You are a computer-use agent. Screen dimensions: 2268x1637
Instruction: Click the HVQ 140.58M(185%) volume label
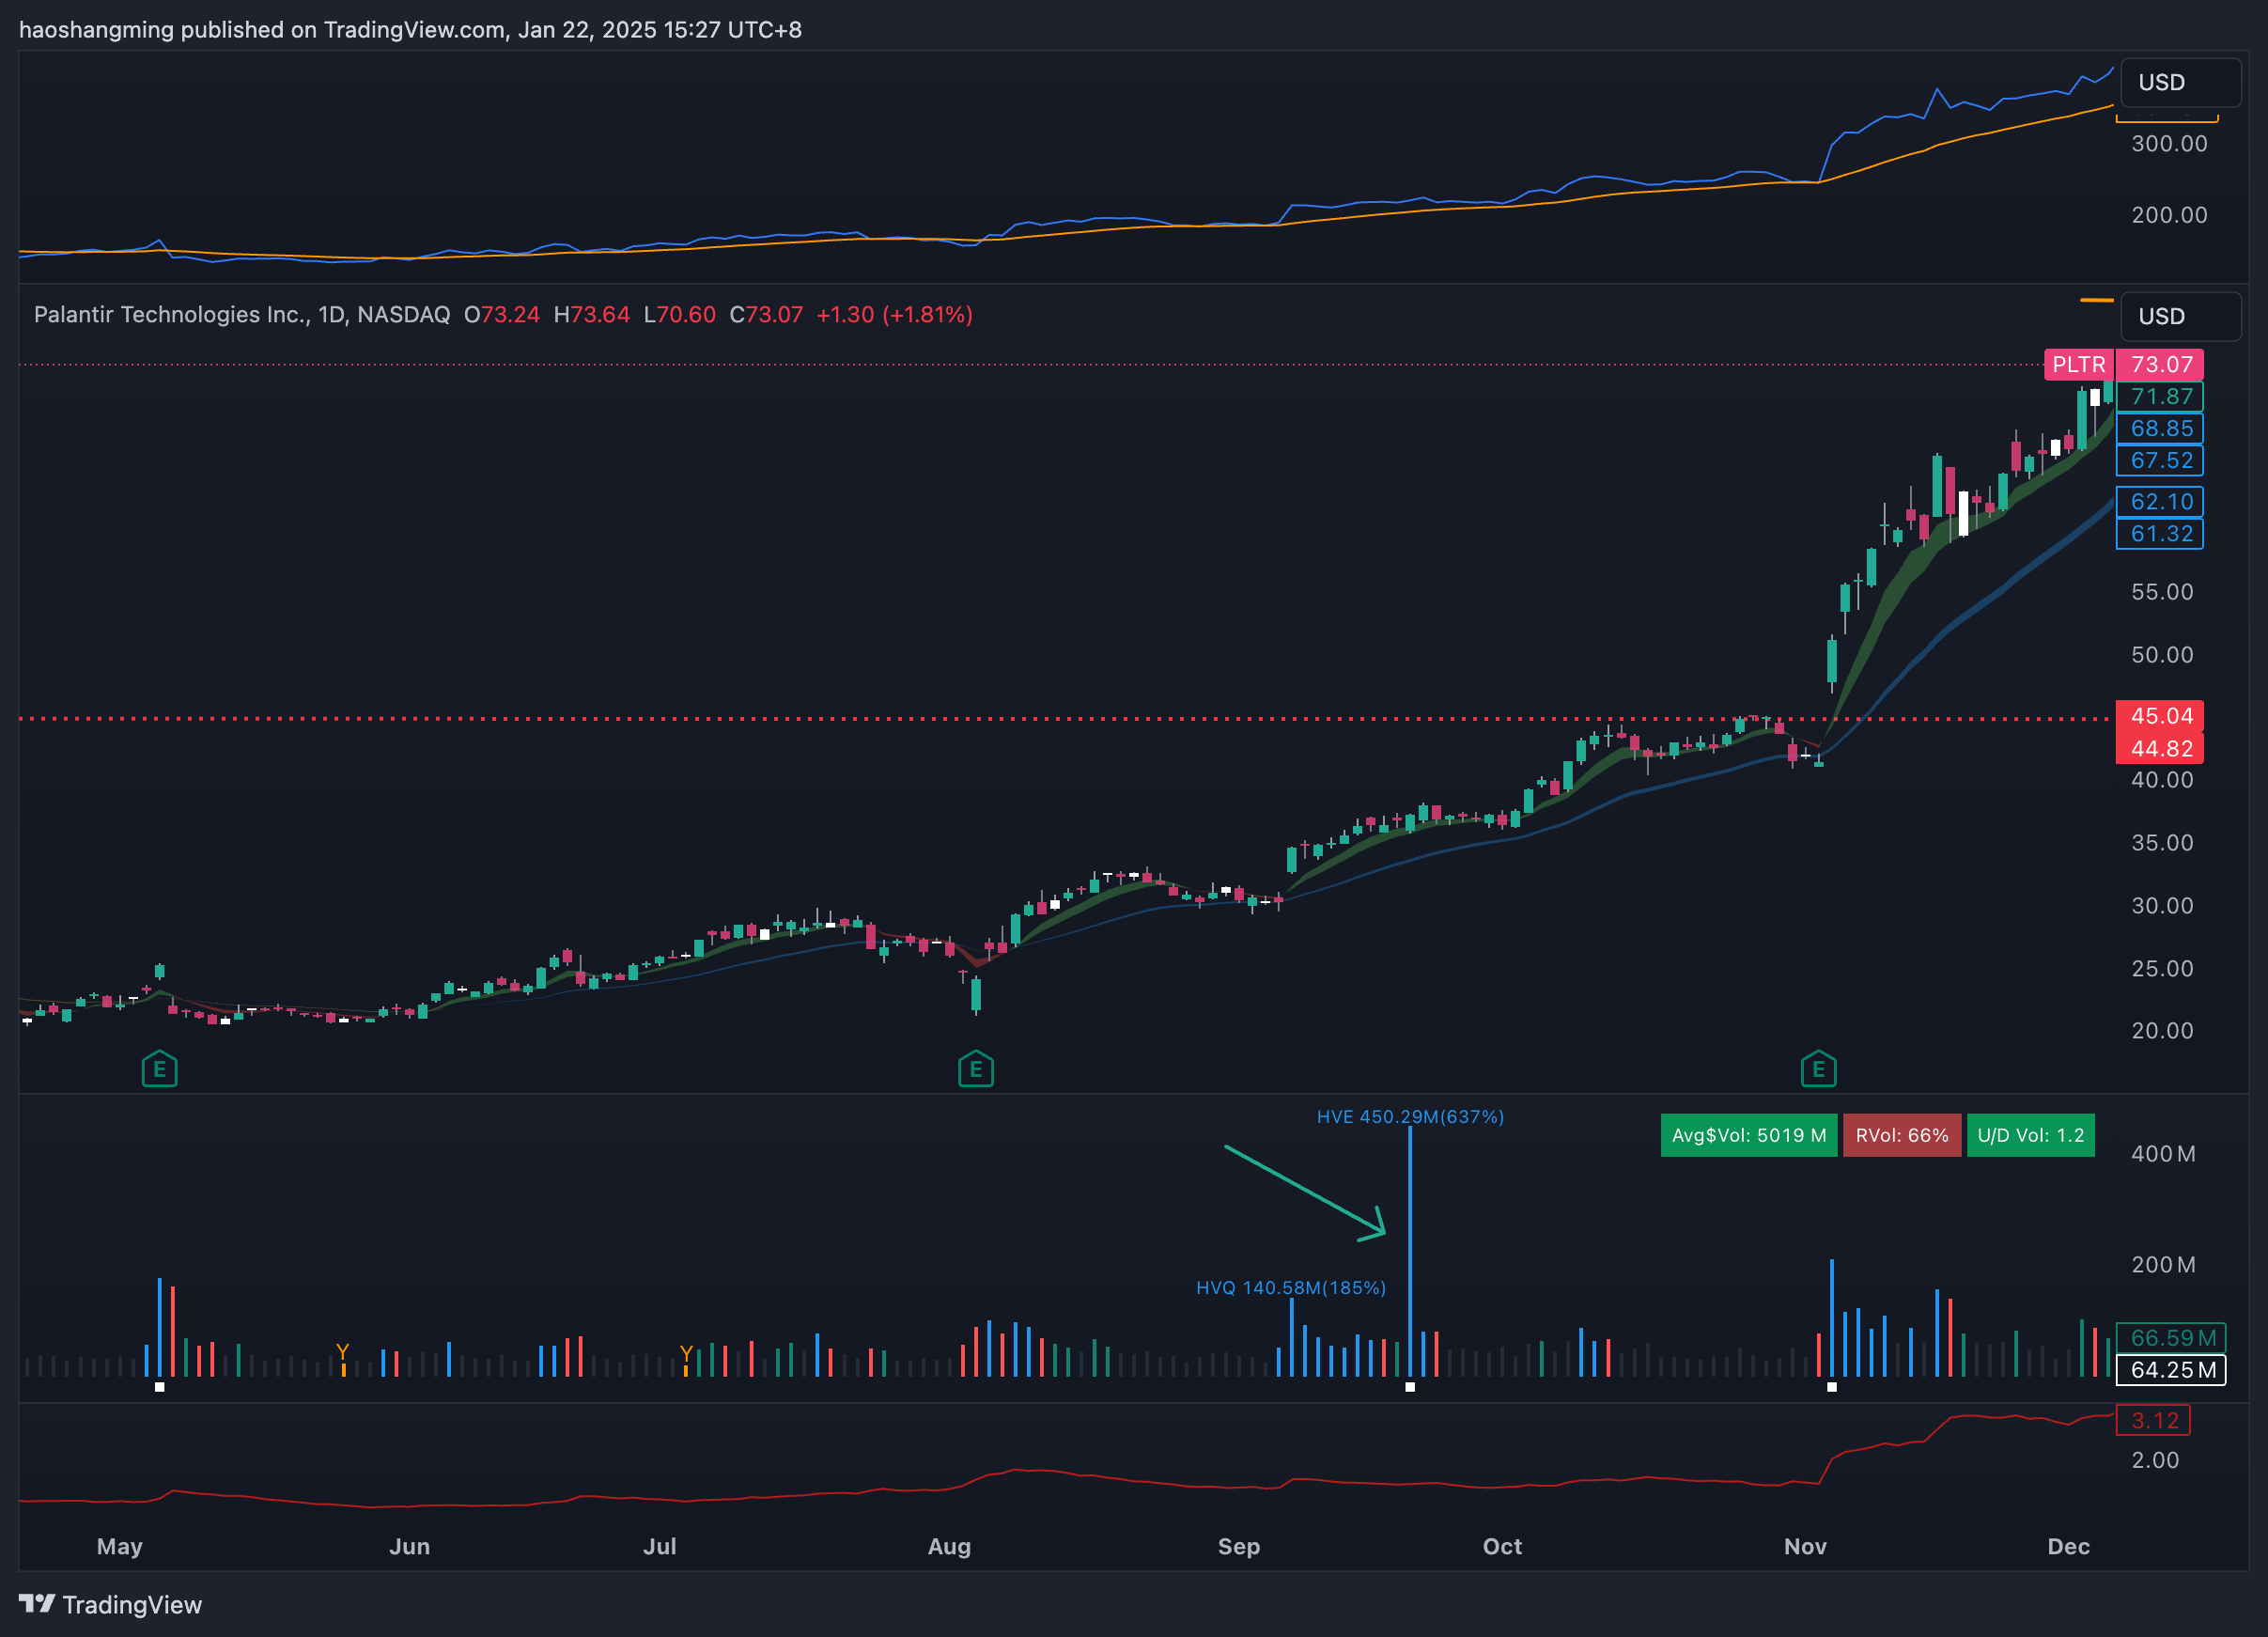point(1290,1287)
